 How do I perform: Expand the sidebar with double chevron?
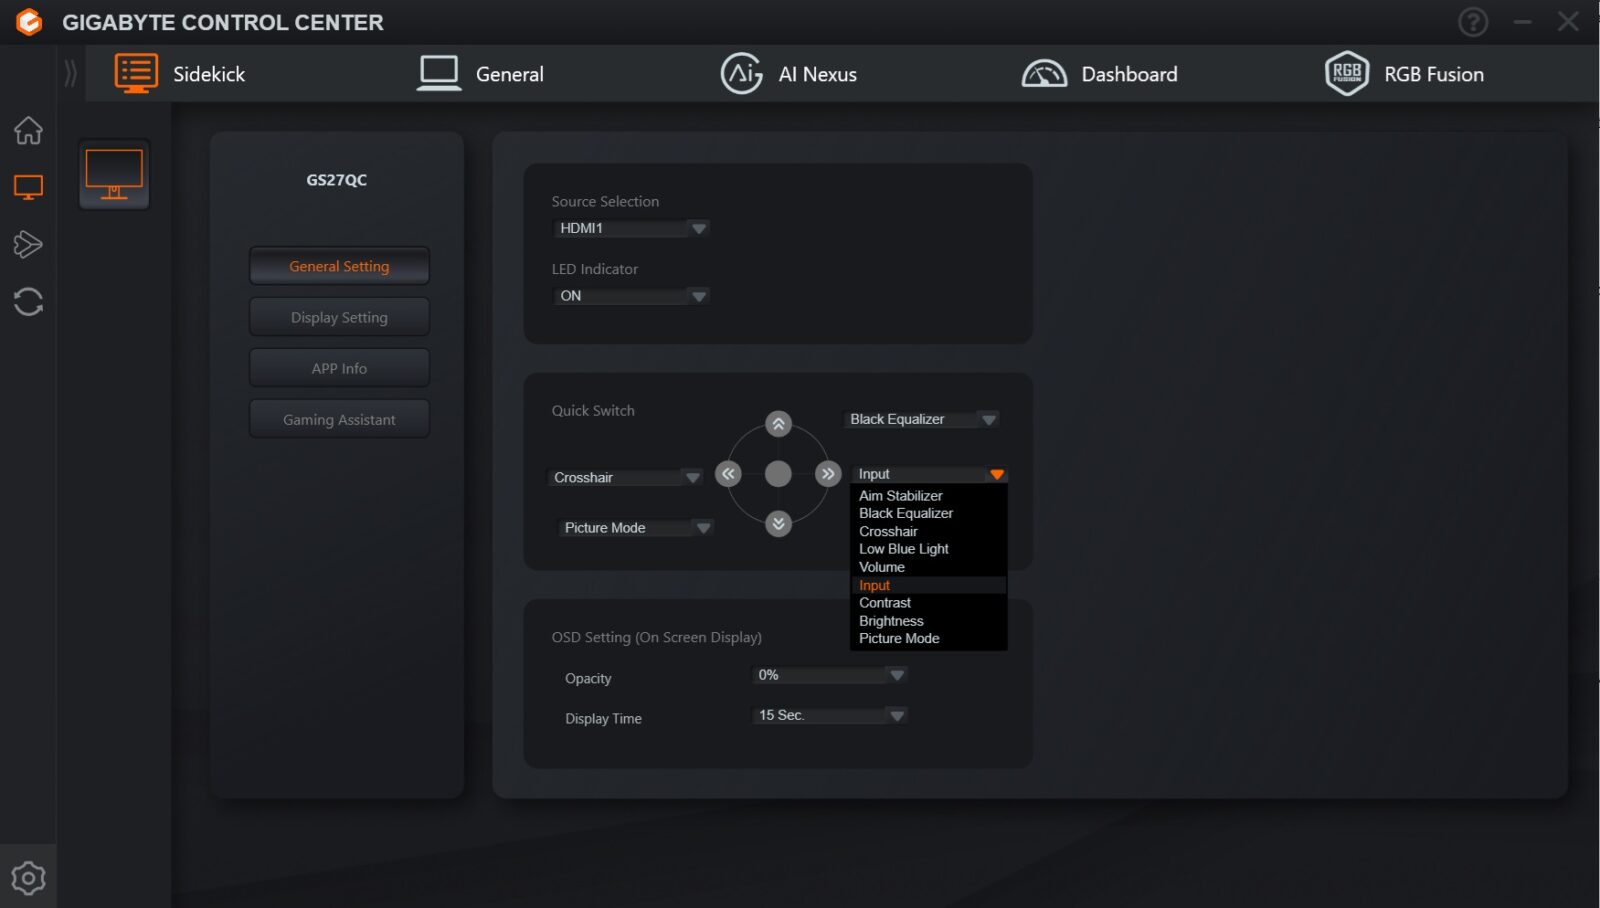pyautogui.click(x=70, y=73)
